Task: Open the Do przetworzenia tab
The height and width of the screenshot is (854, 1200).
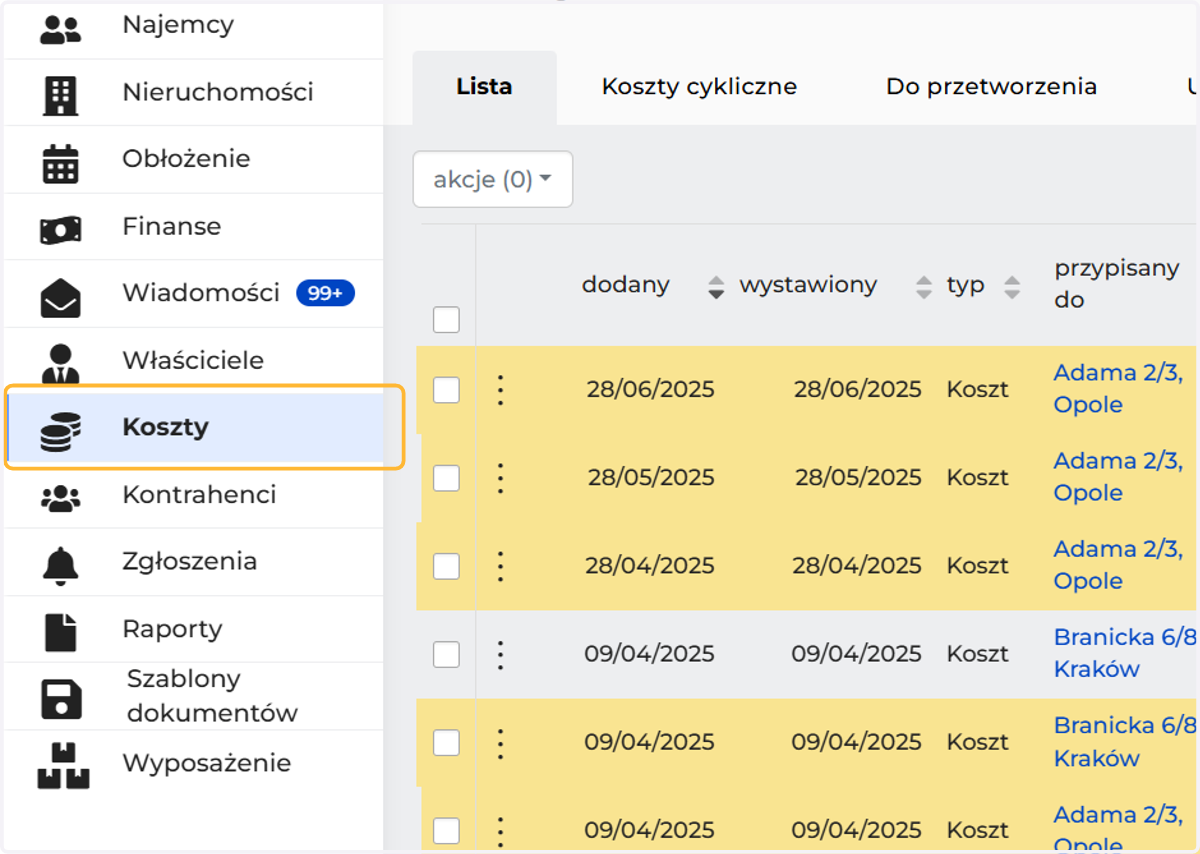Action: point(991,87)
